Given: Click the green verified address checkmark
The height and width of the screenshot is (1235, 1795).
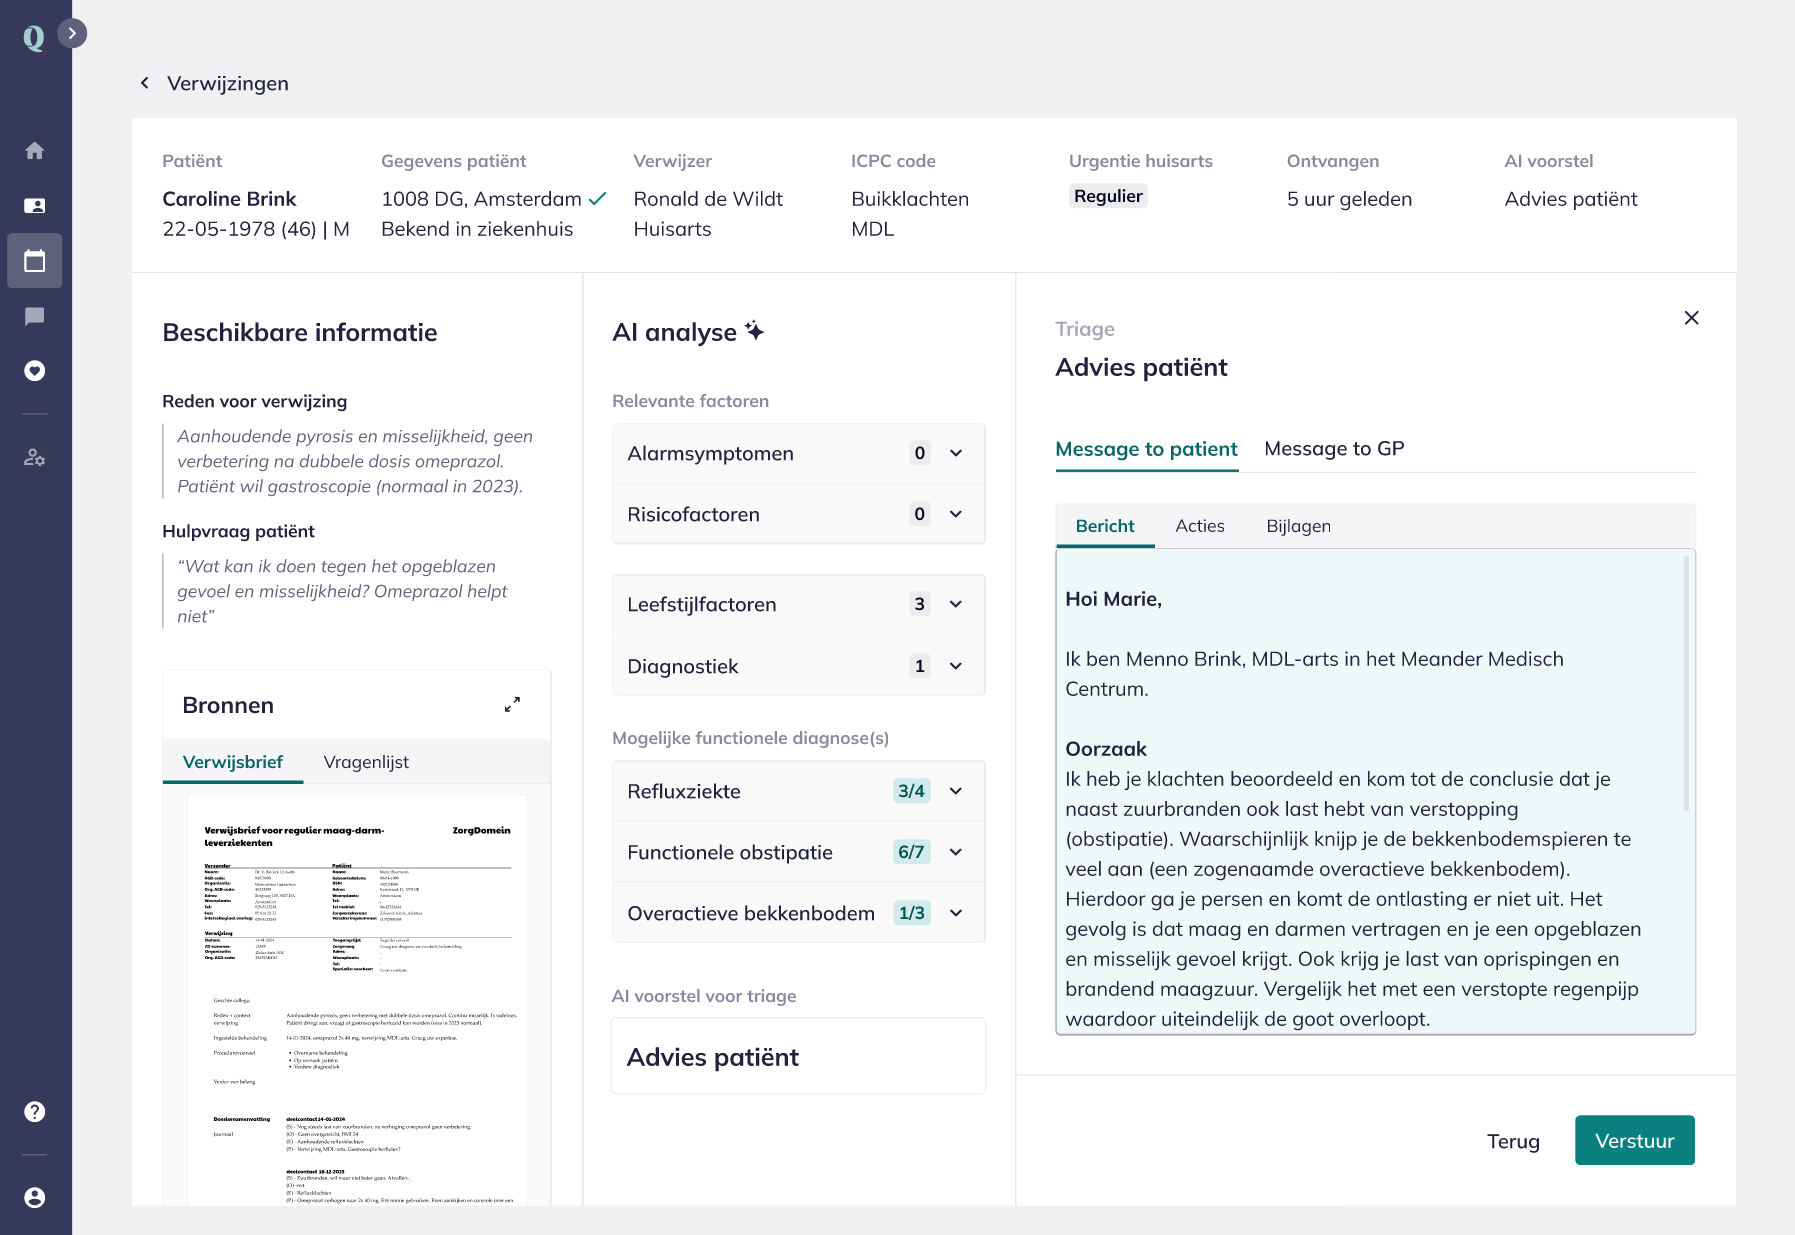Looking at the screenshot, I should click(x=597, y=199).
